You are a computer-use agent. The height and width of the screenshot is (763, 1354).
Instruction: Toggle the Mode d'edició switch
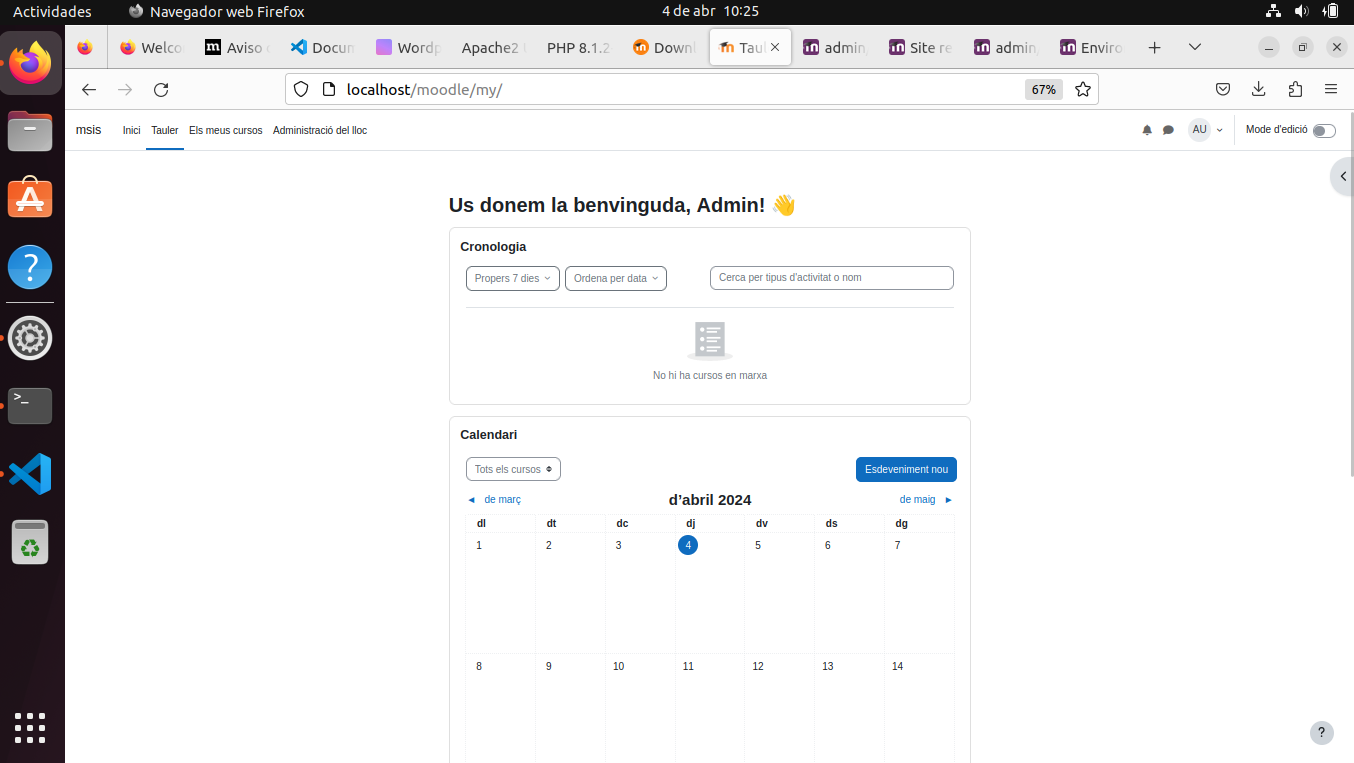[1323, 131]
